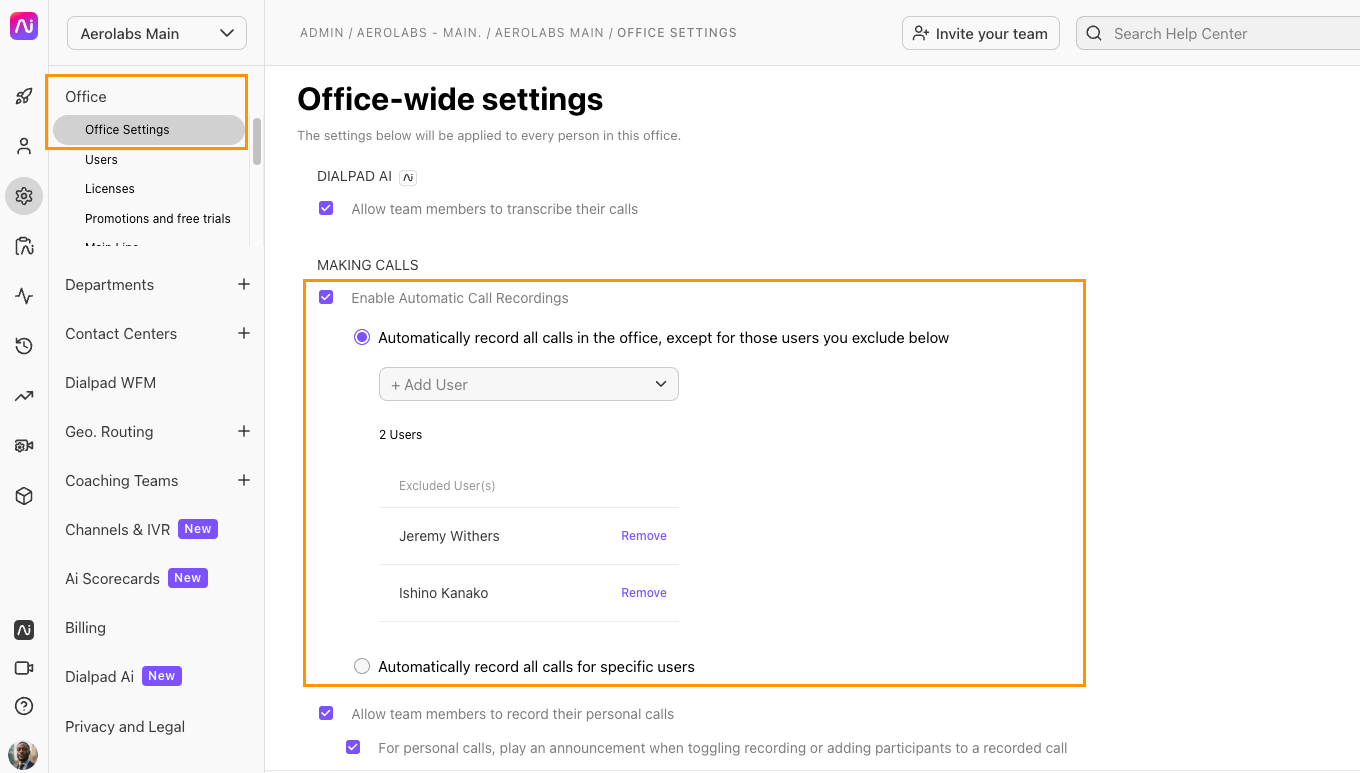Remove Jeremy Withers from excluded users
1360x773 pixels.
644,536
